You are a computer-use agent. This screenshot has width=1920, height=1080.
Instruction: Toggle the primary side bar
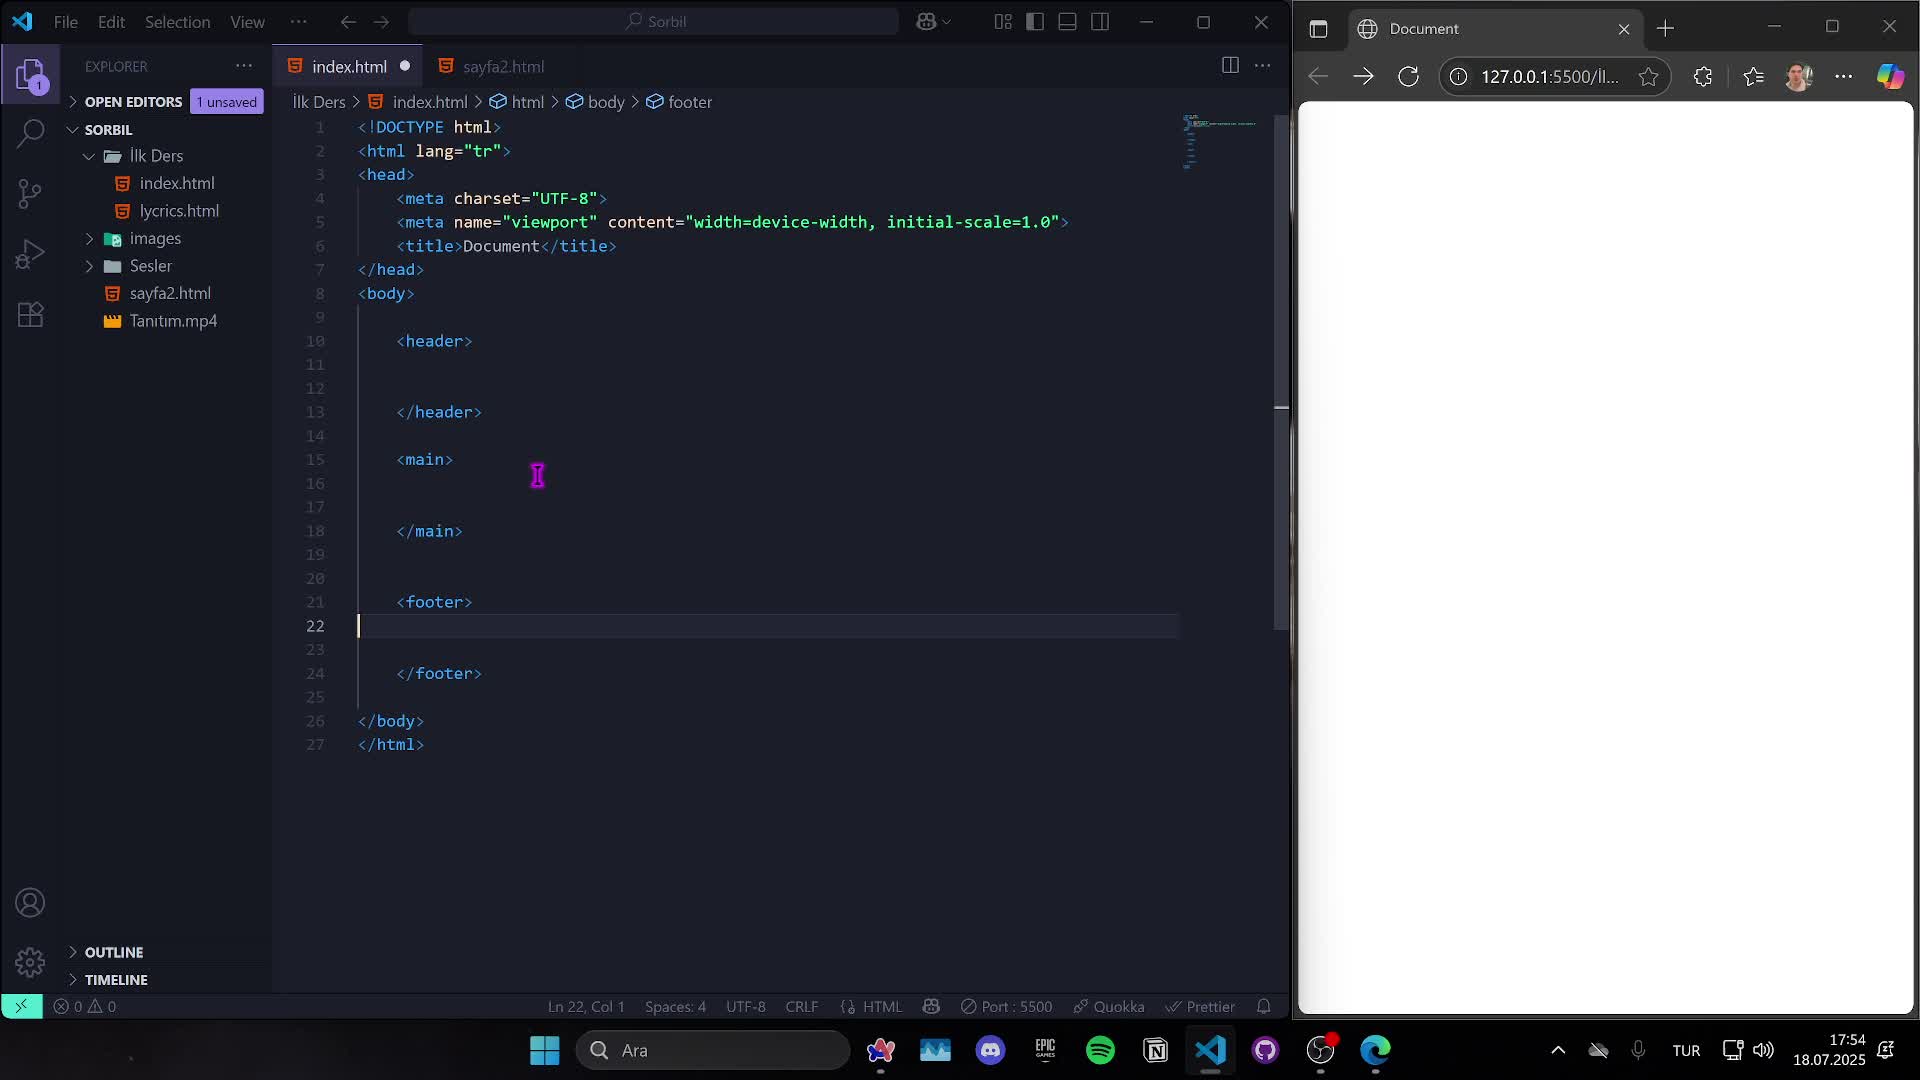[1035, 21]
